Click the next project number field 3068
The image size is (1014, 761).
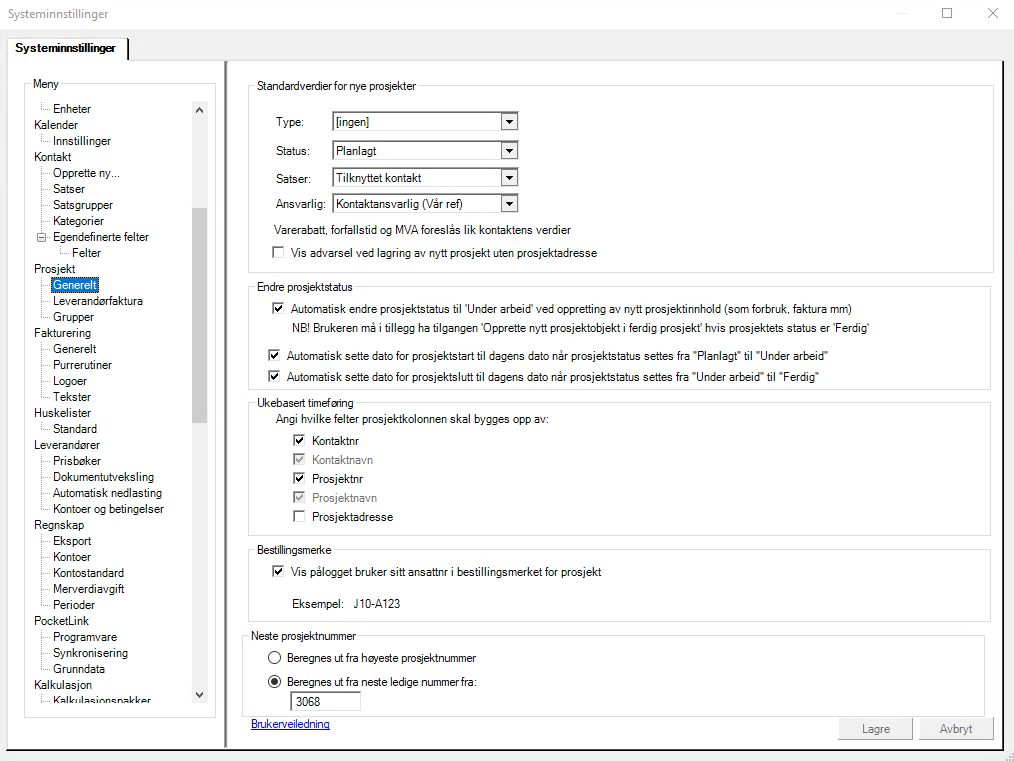point(325,702)
